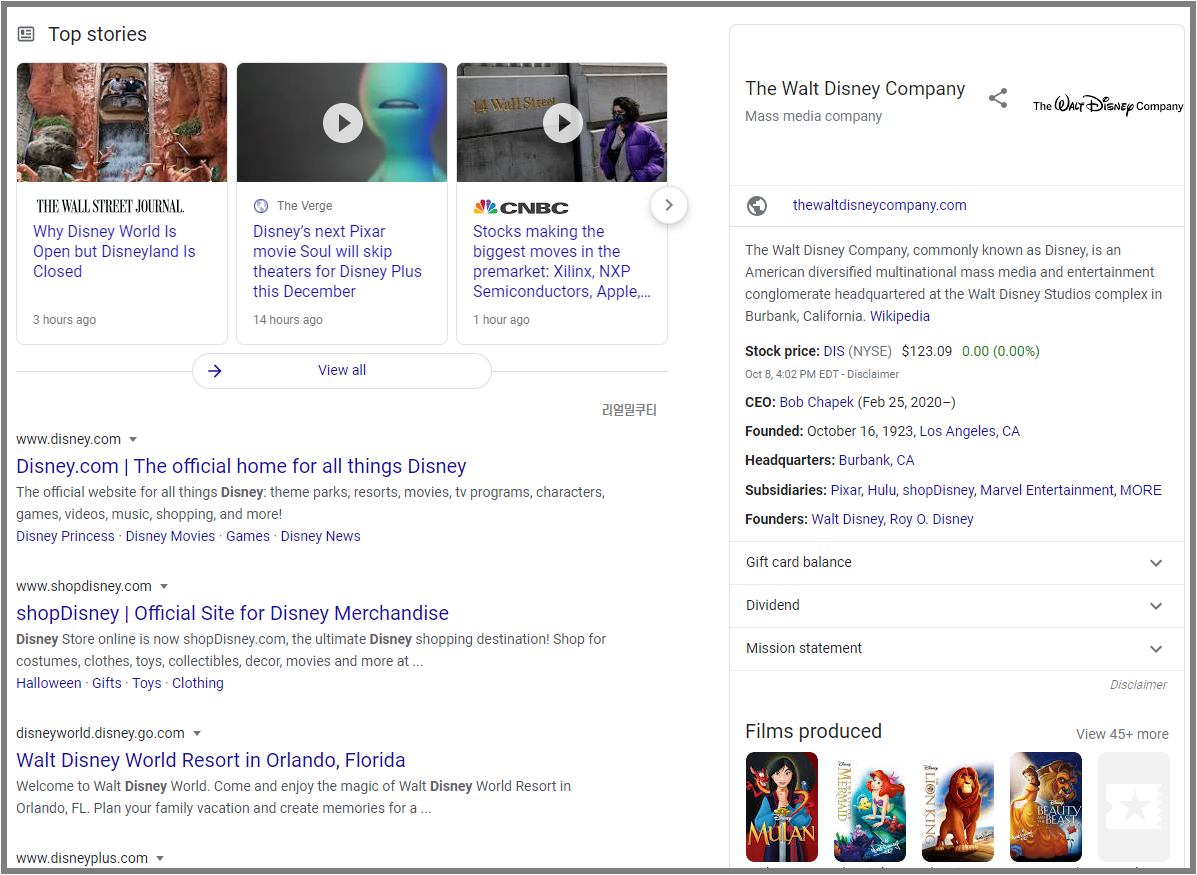
Task: Open dropdown arrow next to www.disney.com
Action: [133, 440]
